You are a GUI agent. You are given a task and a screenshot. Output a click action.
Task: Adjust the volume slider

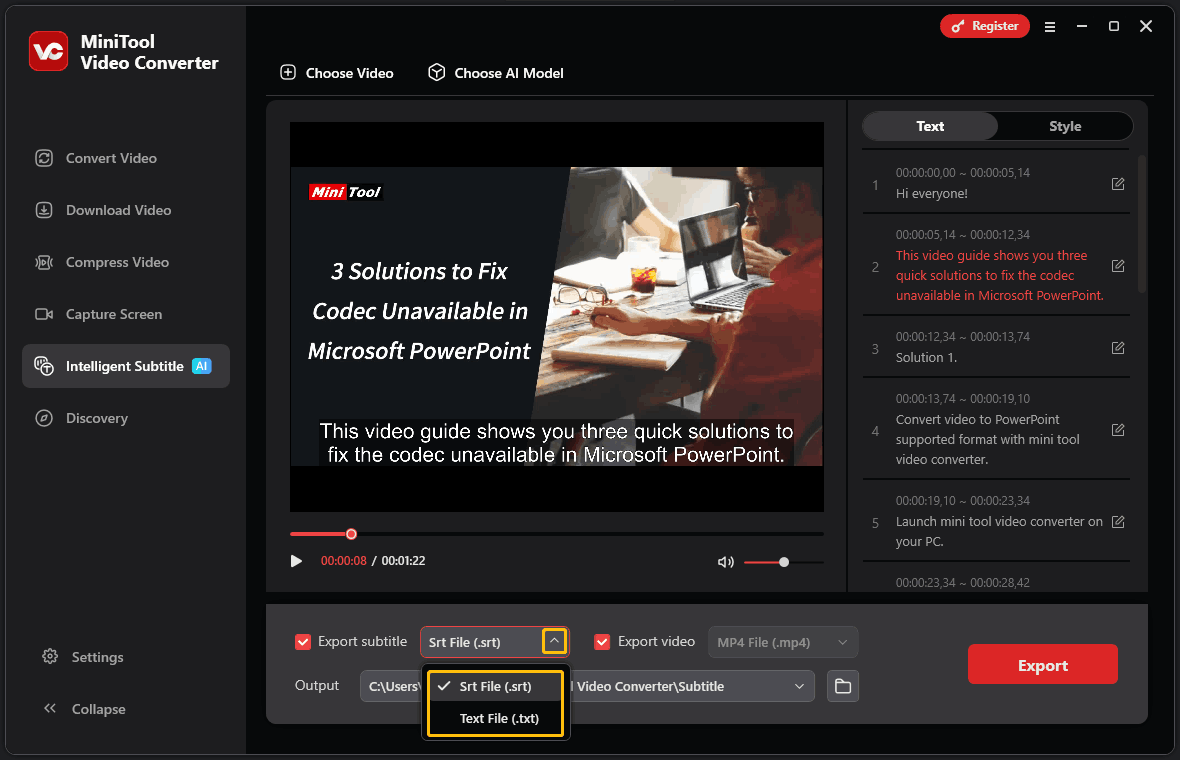click(x=784, y=561)
